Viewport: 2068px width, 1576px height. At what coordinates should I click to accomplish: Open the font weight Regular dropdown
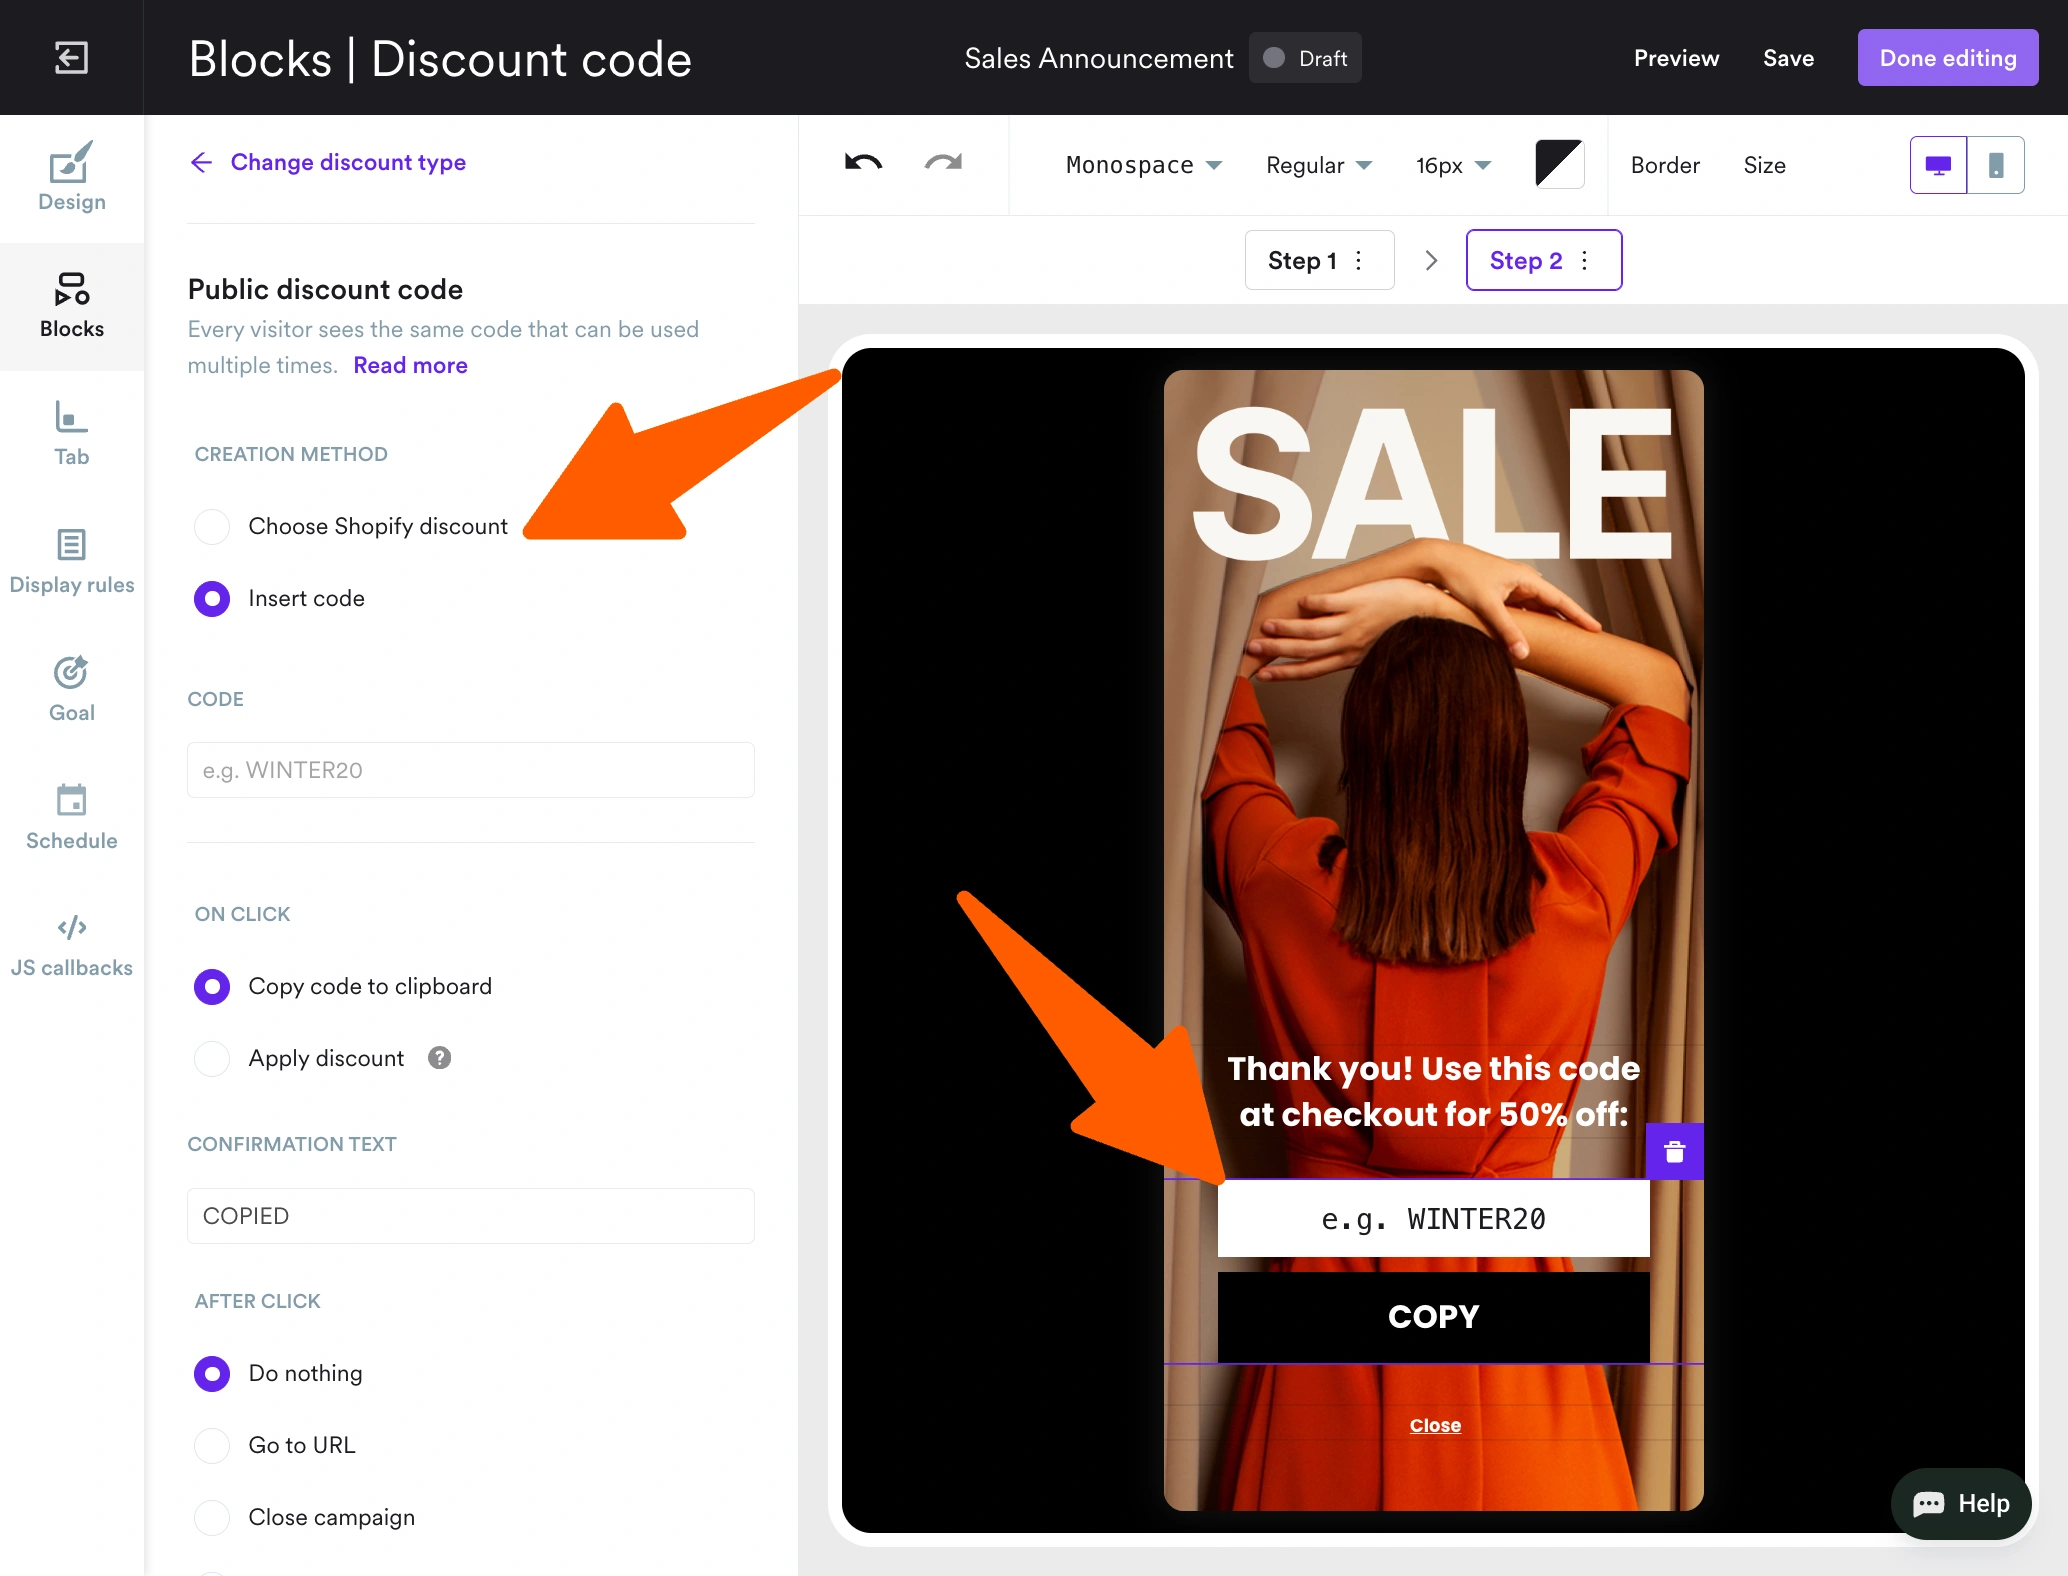pos(1318,165)
